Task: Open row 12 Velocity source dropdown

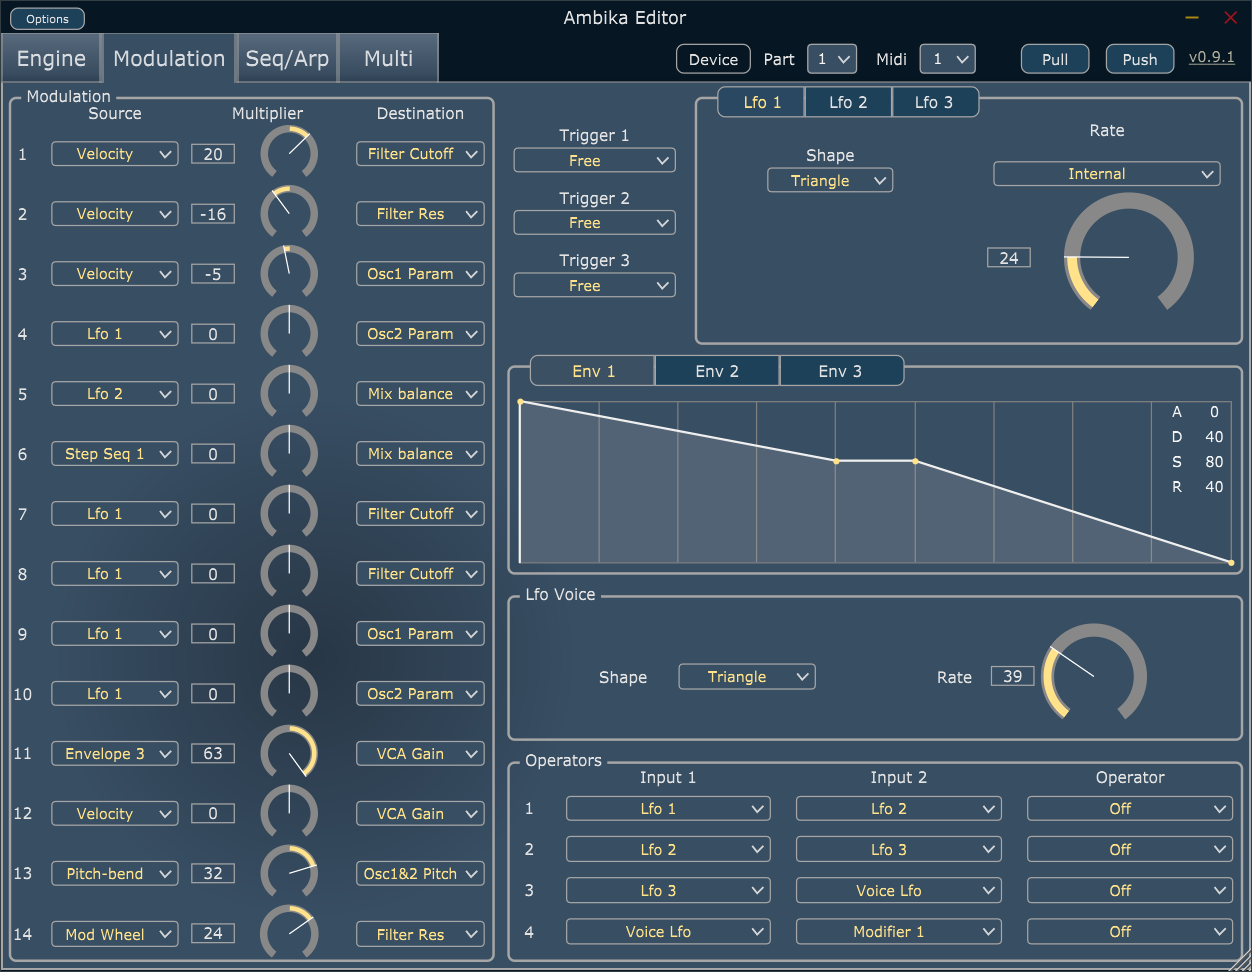Action: pyautogui.click(x=114, y=814)
